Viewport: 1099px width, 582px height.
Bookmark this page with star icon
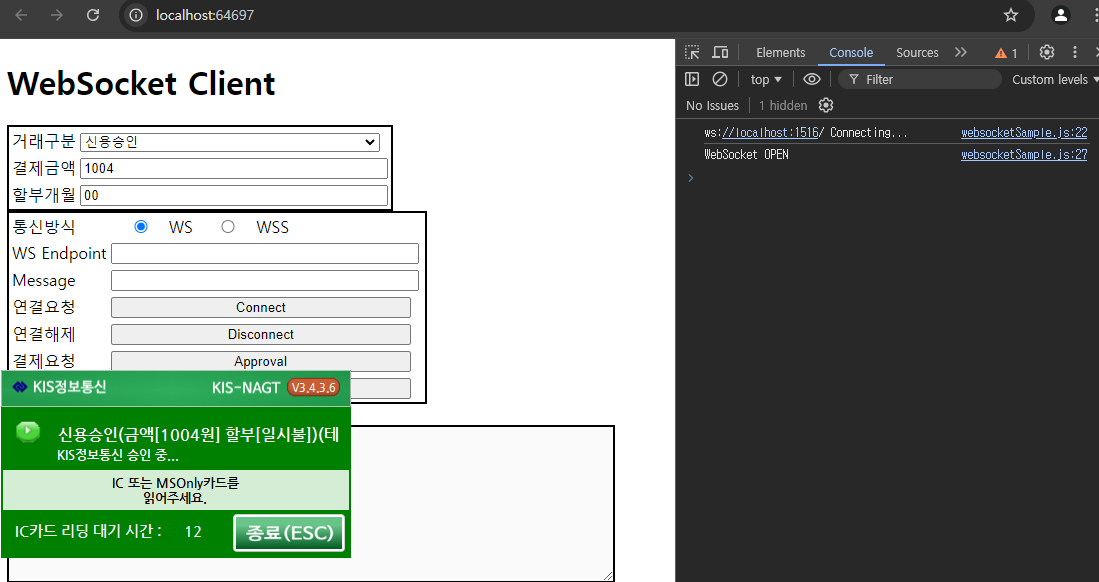(1011, 15)
